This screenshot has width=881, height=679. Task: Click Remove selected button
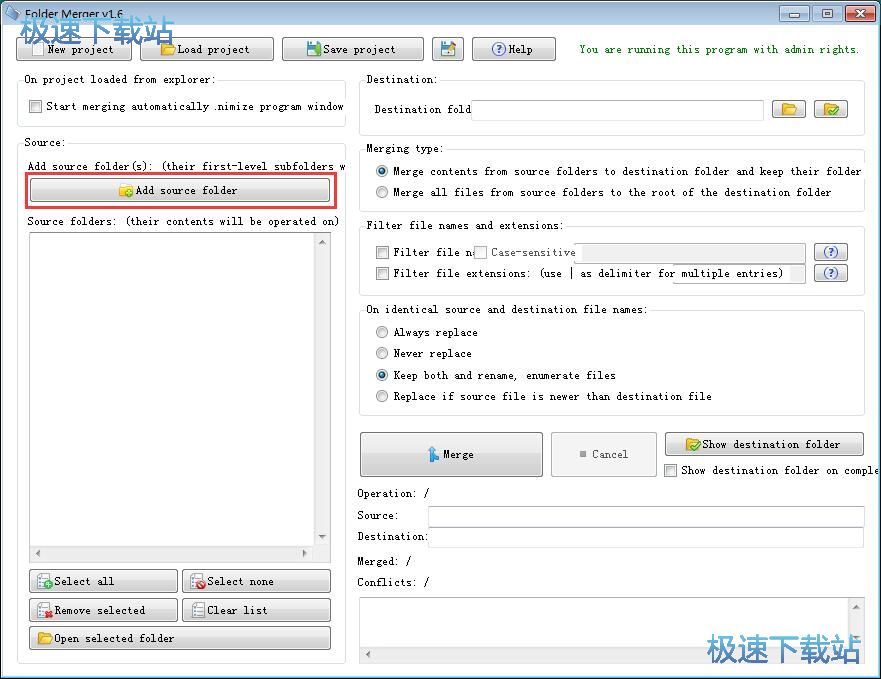click(103, 610)
